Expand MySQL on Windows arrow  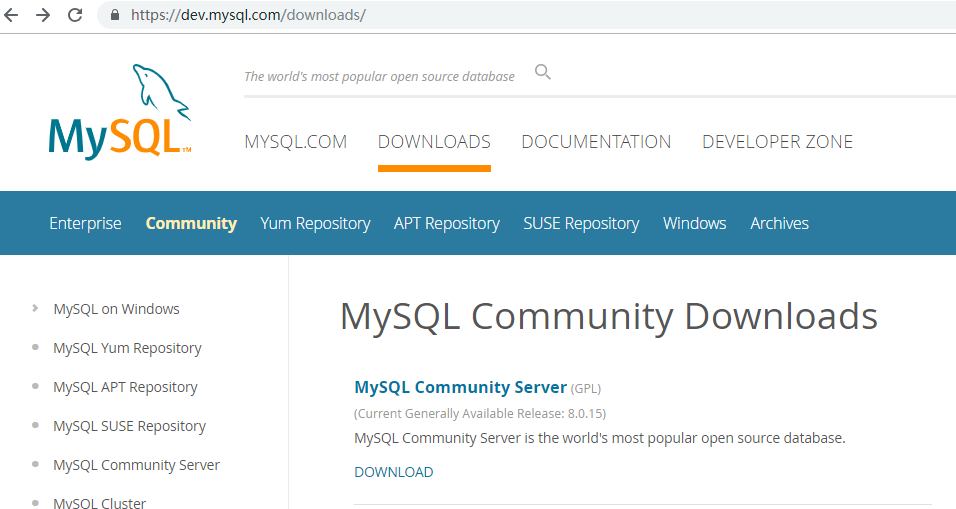click(x=35, y=308)
